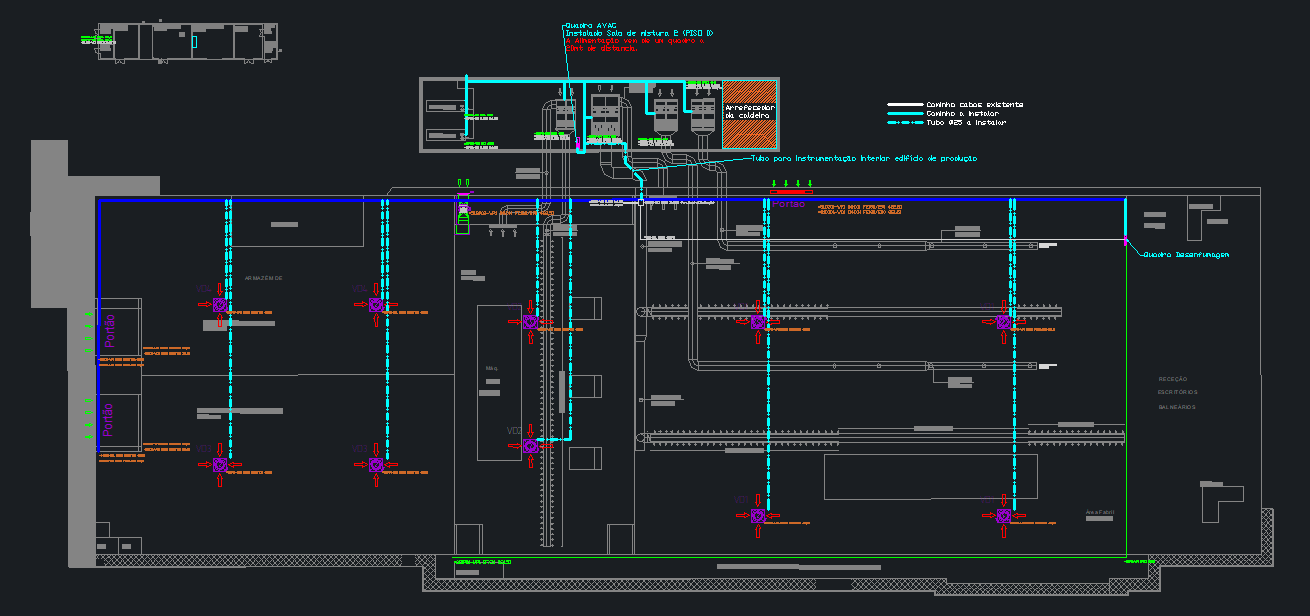Select the upper fan symbol below the top Portão

point(758,322)
